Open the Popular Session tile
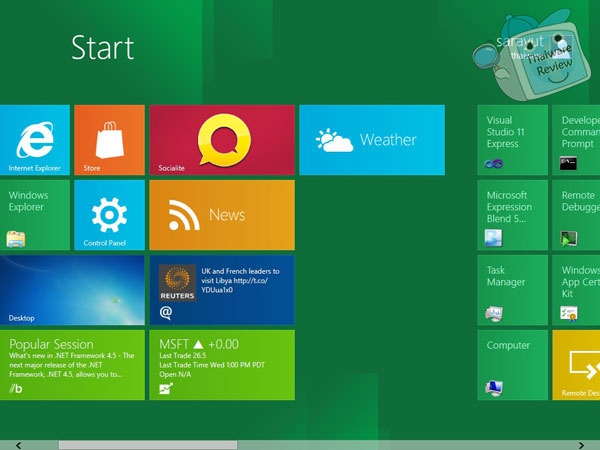This screenshot has width=600, height=450. pyautogui.click(x=72, y=365)
